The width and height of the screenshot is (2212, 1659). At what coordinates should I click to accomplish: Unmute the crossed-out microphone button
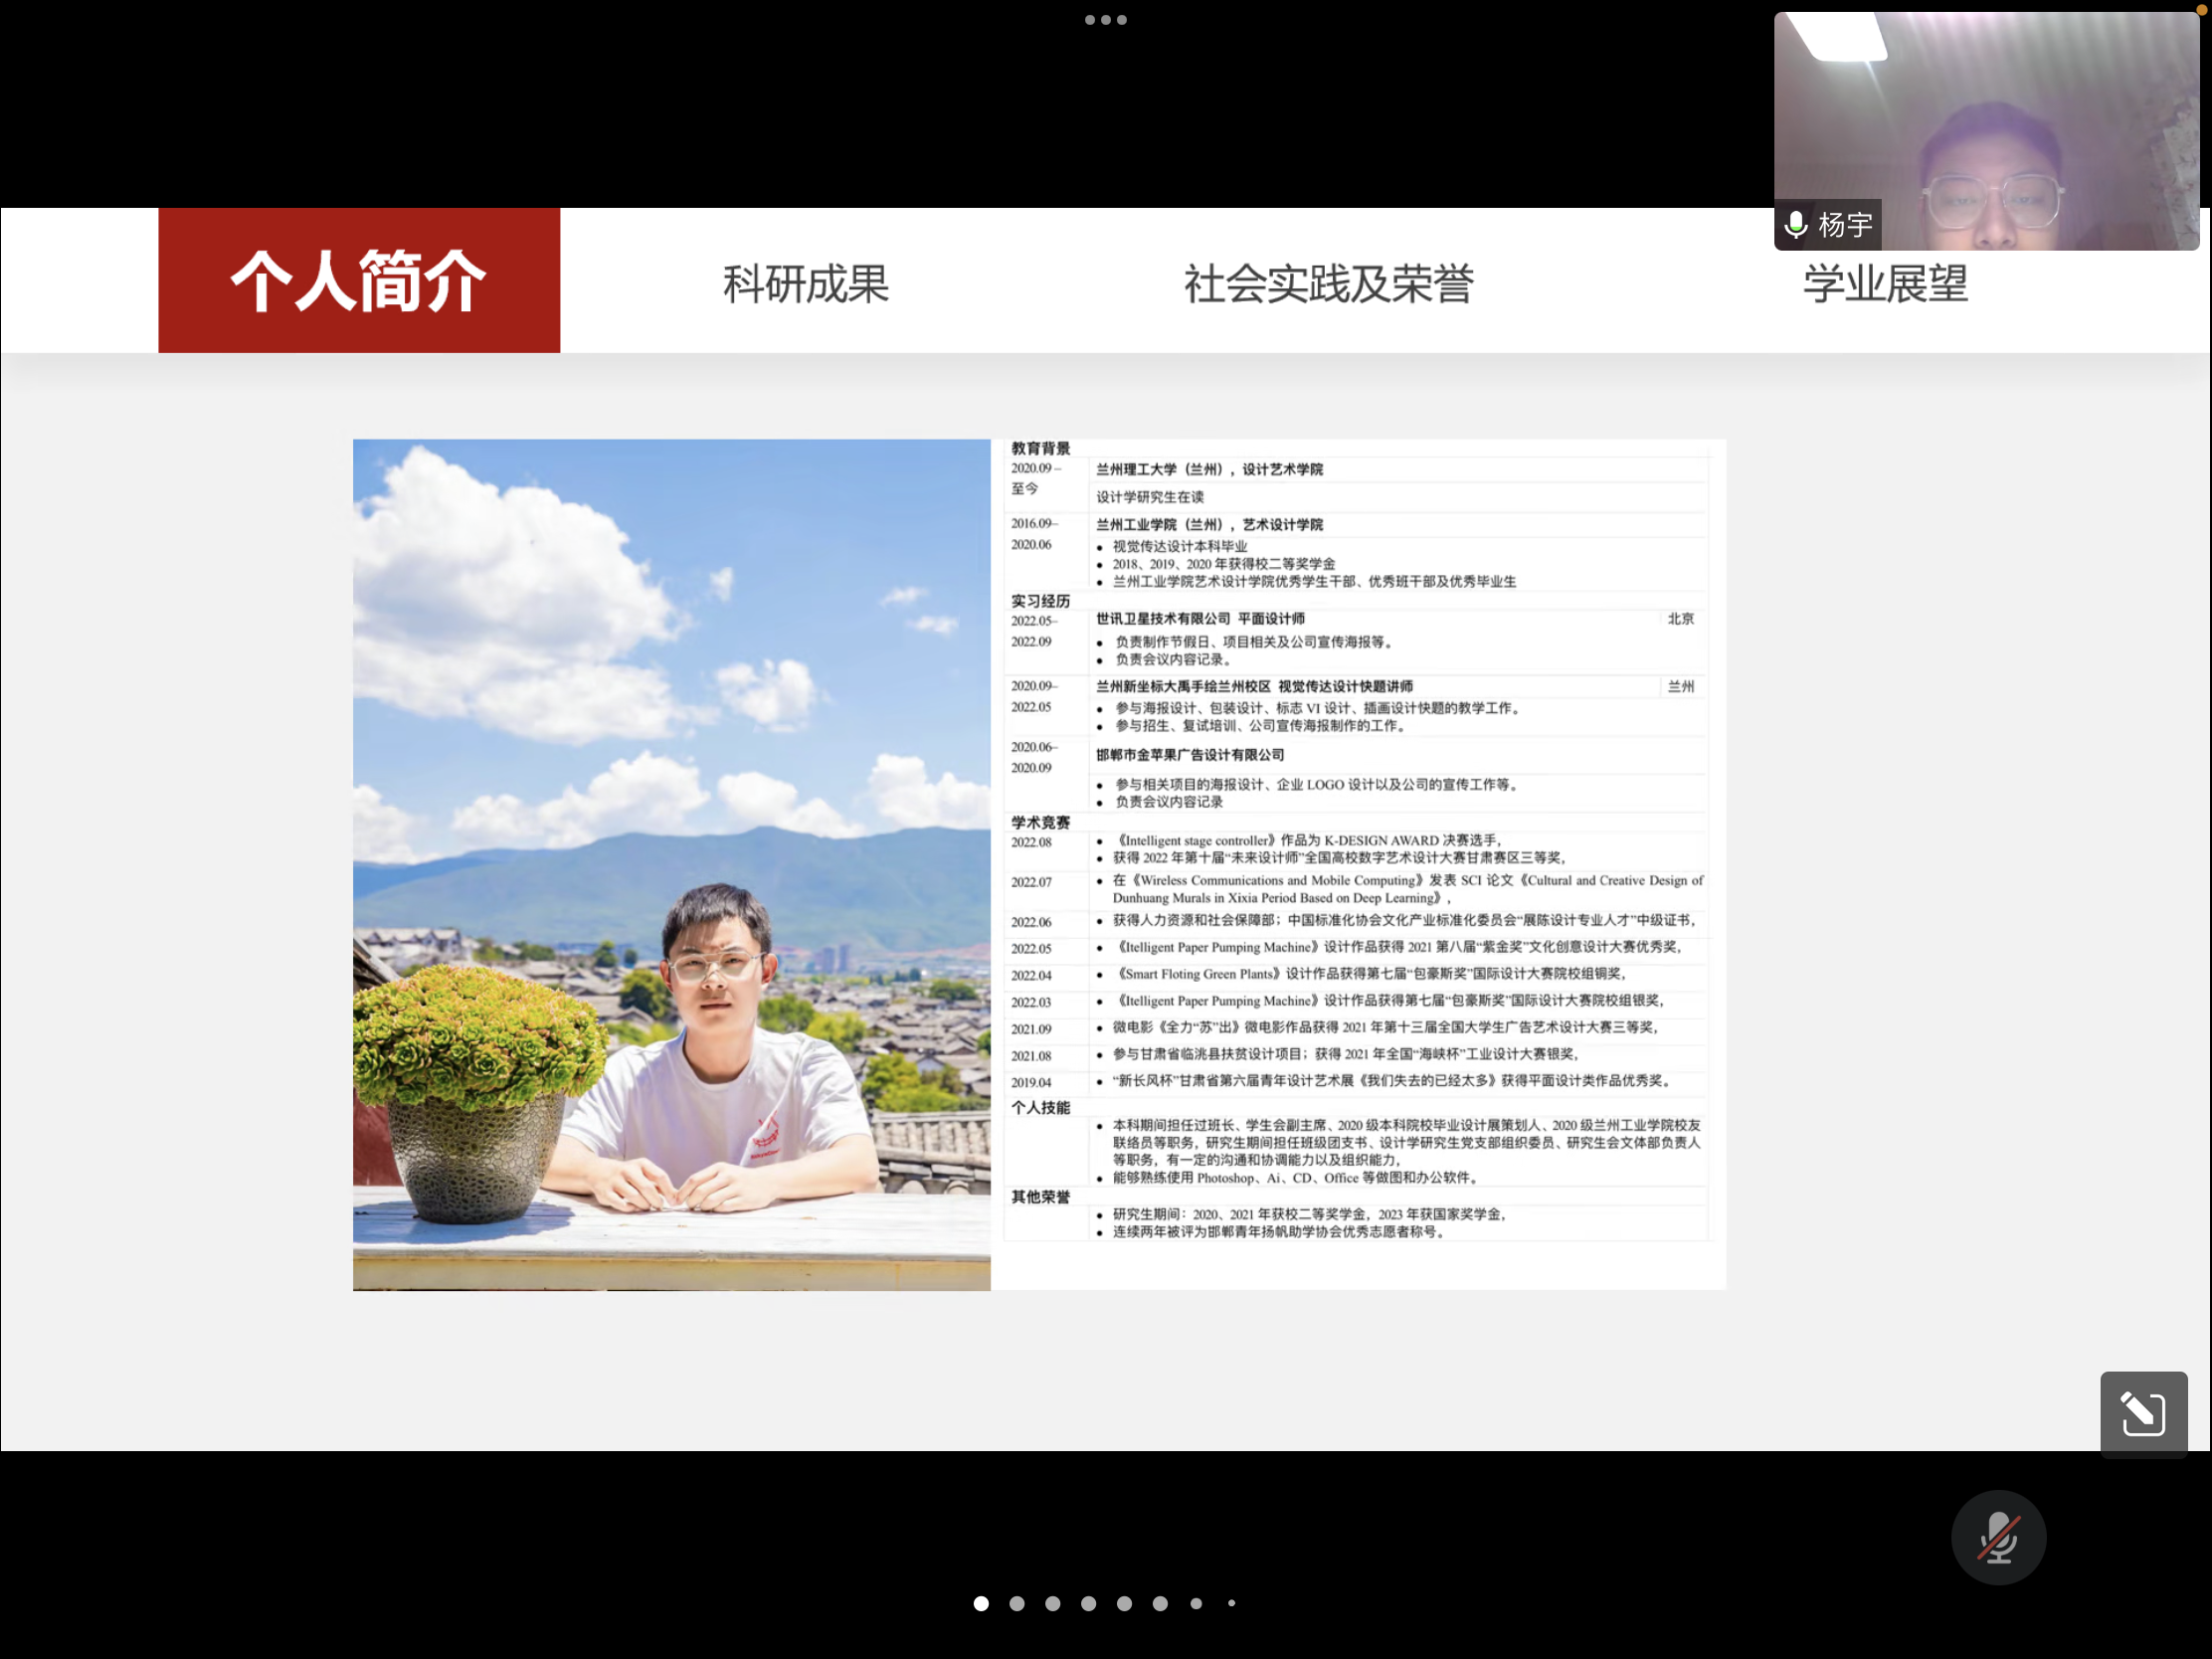coord(1997,1537)
